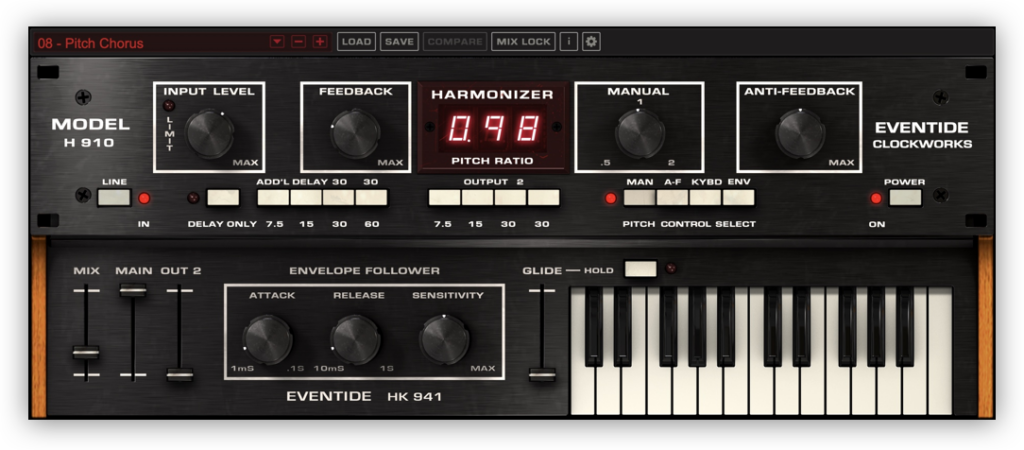Click the MODEL H 910 label
The width and height of the screenshot is (1024, 450).
click(91, 133)
